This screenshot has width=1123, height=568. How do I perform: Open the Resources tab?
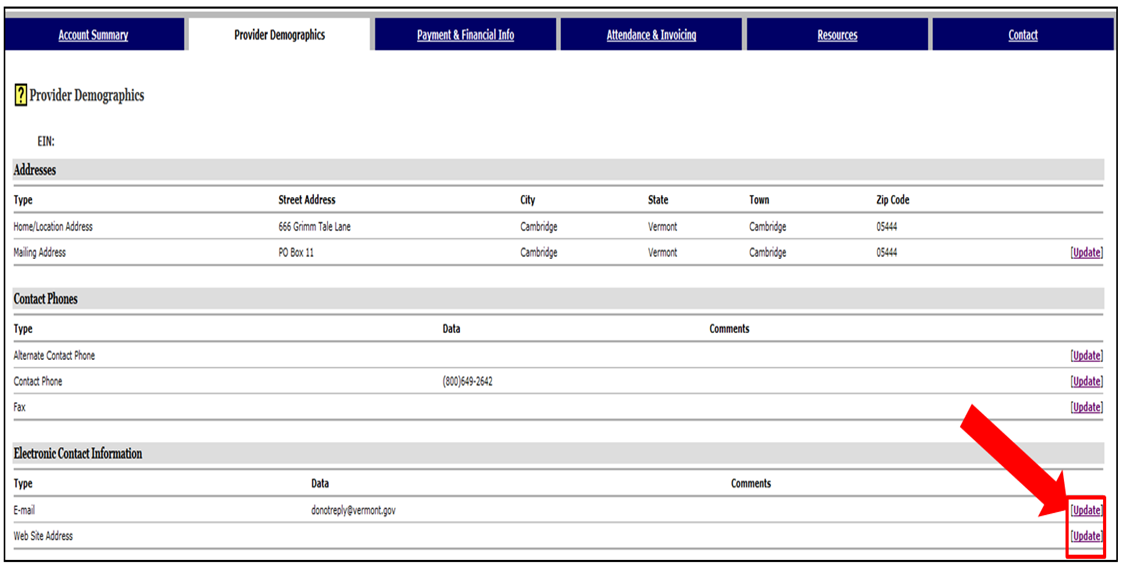[837, 35]
